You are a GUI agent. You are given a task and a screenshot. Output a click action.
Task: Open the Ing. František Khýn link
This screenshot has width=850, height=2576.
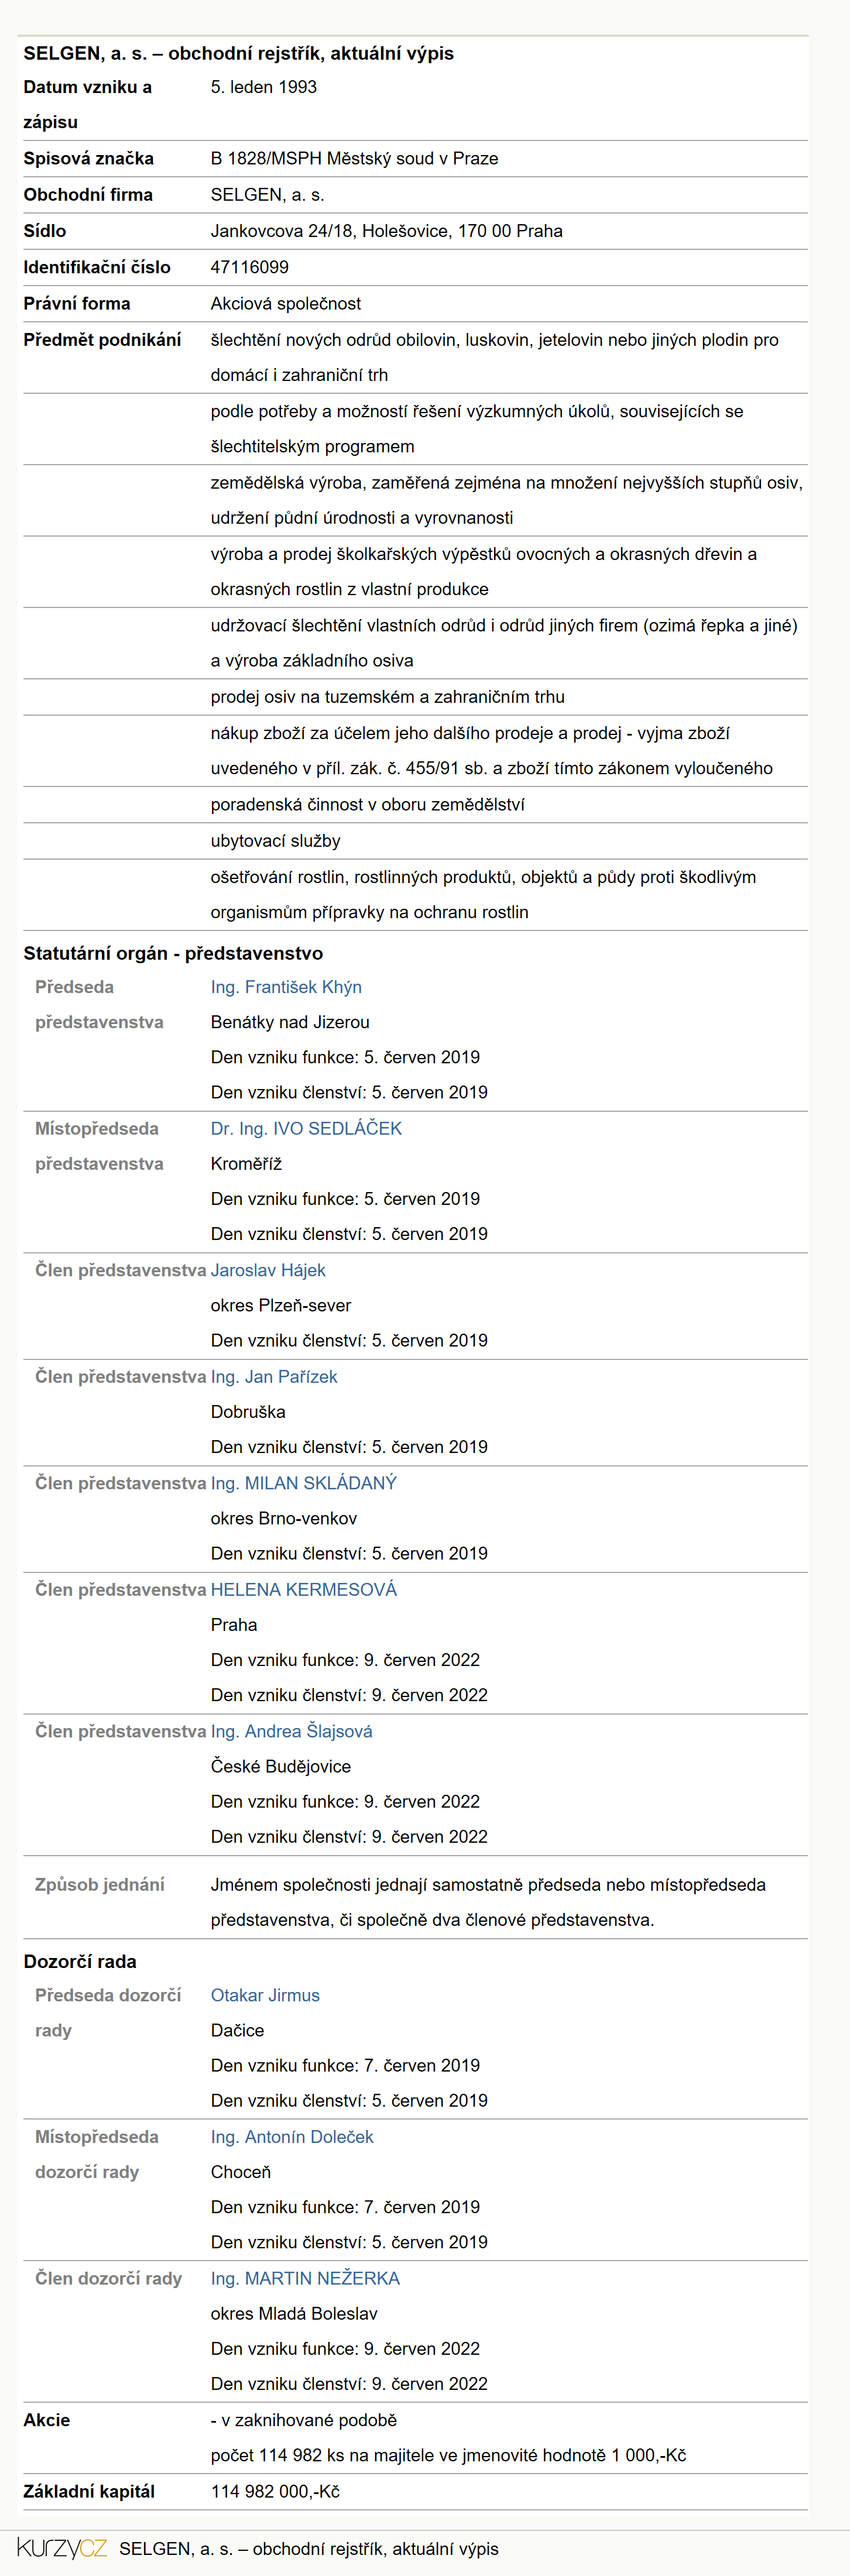(286, 987)
